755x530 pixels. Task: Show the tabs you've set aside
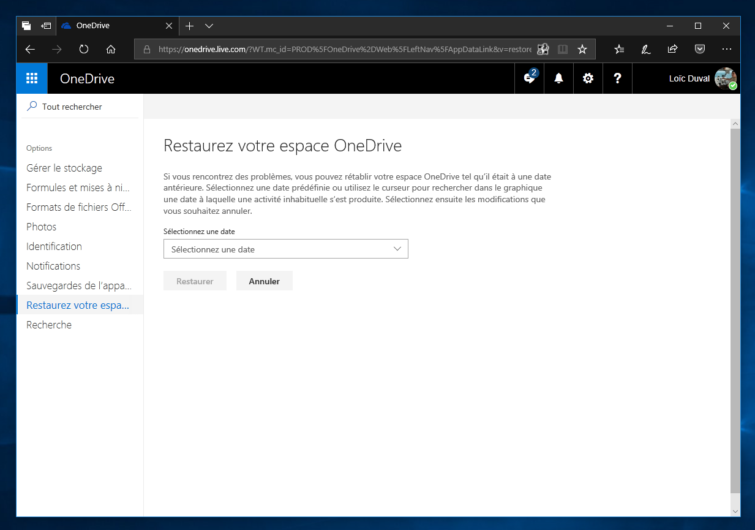[x=26, y=26]
